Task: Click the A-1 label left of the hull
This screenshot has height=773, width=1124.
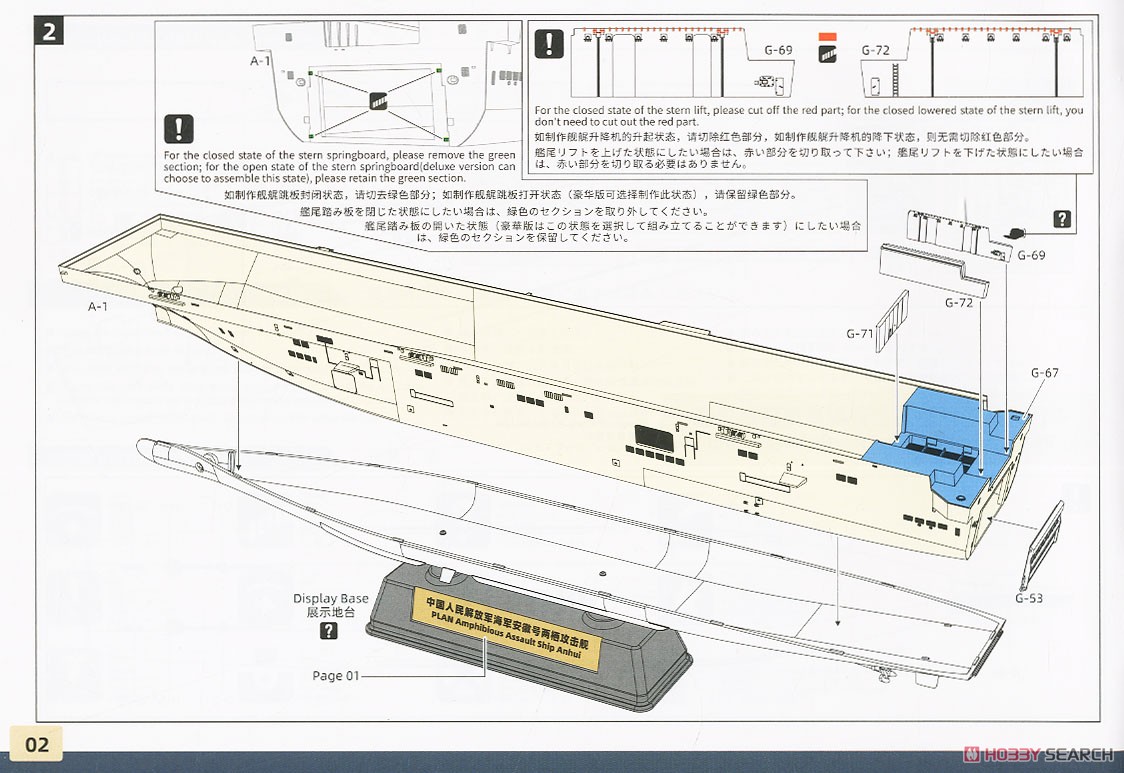Action: [98, 307]
